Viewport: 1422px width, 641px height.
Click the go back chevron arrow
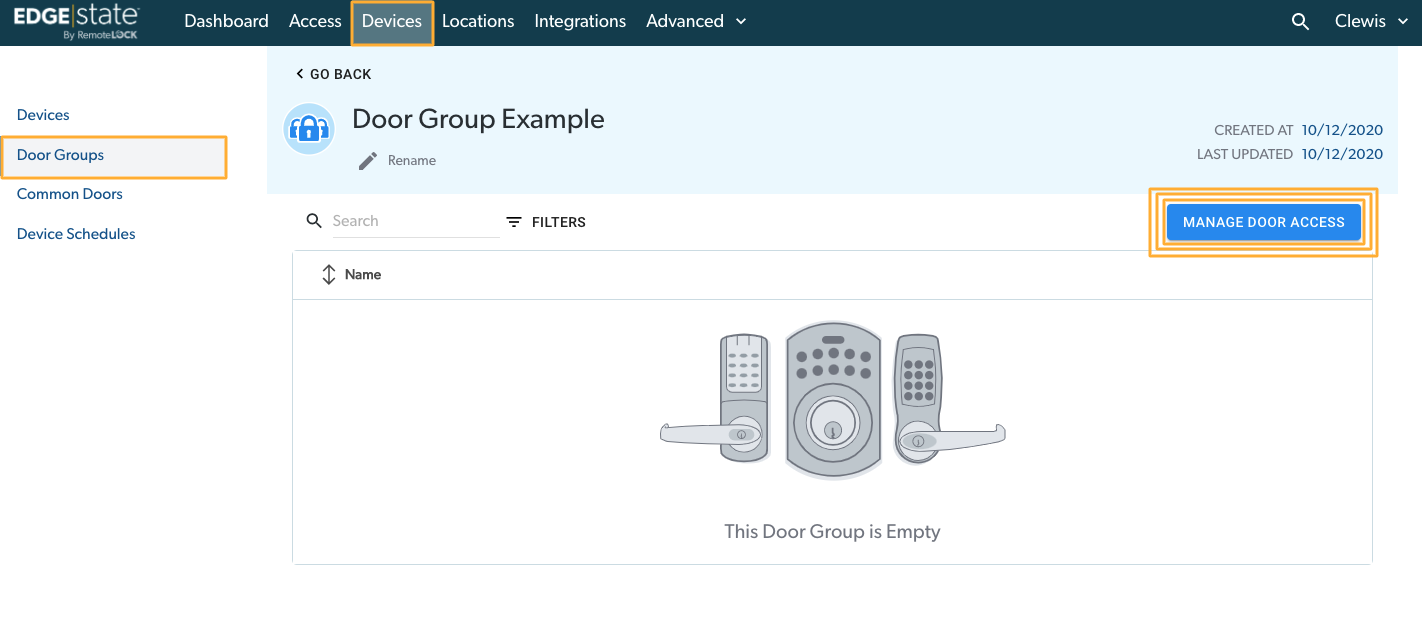(x=299, y=74)
